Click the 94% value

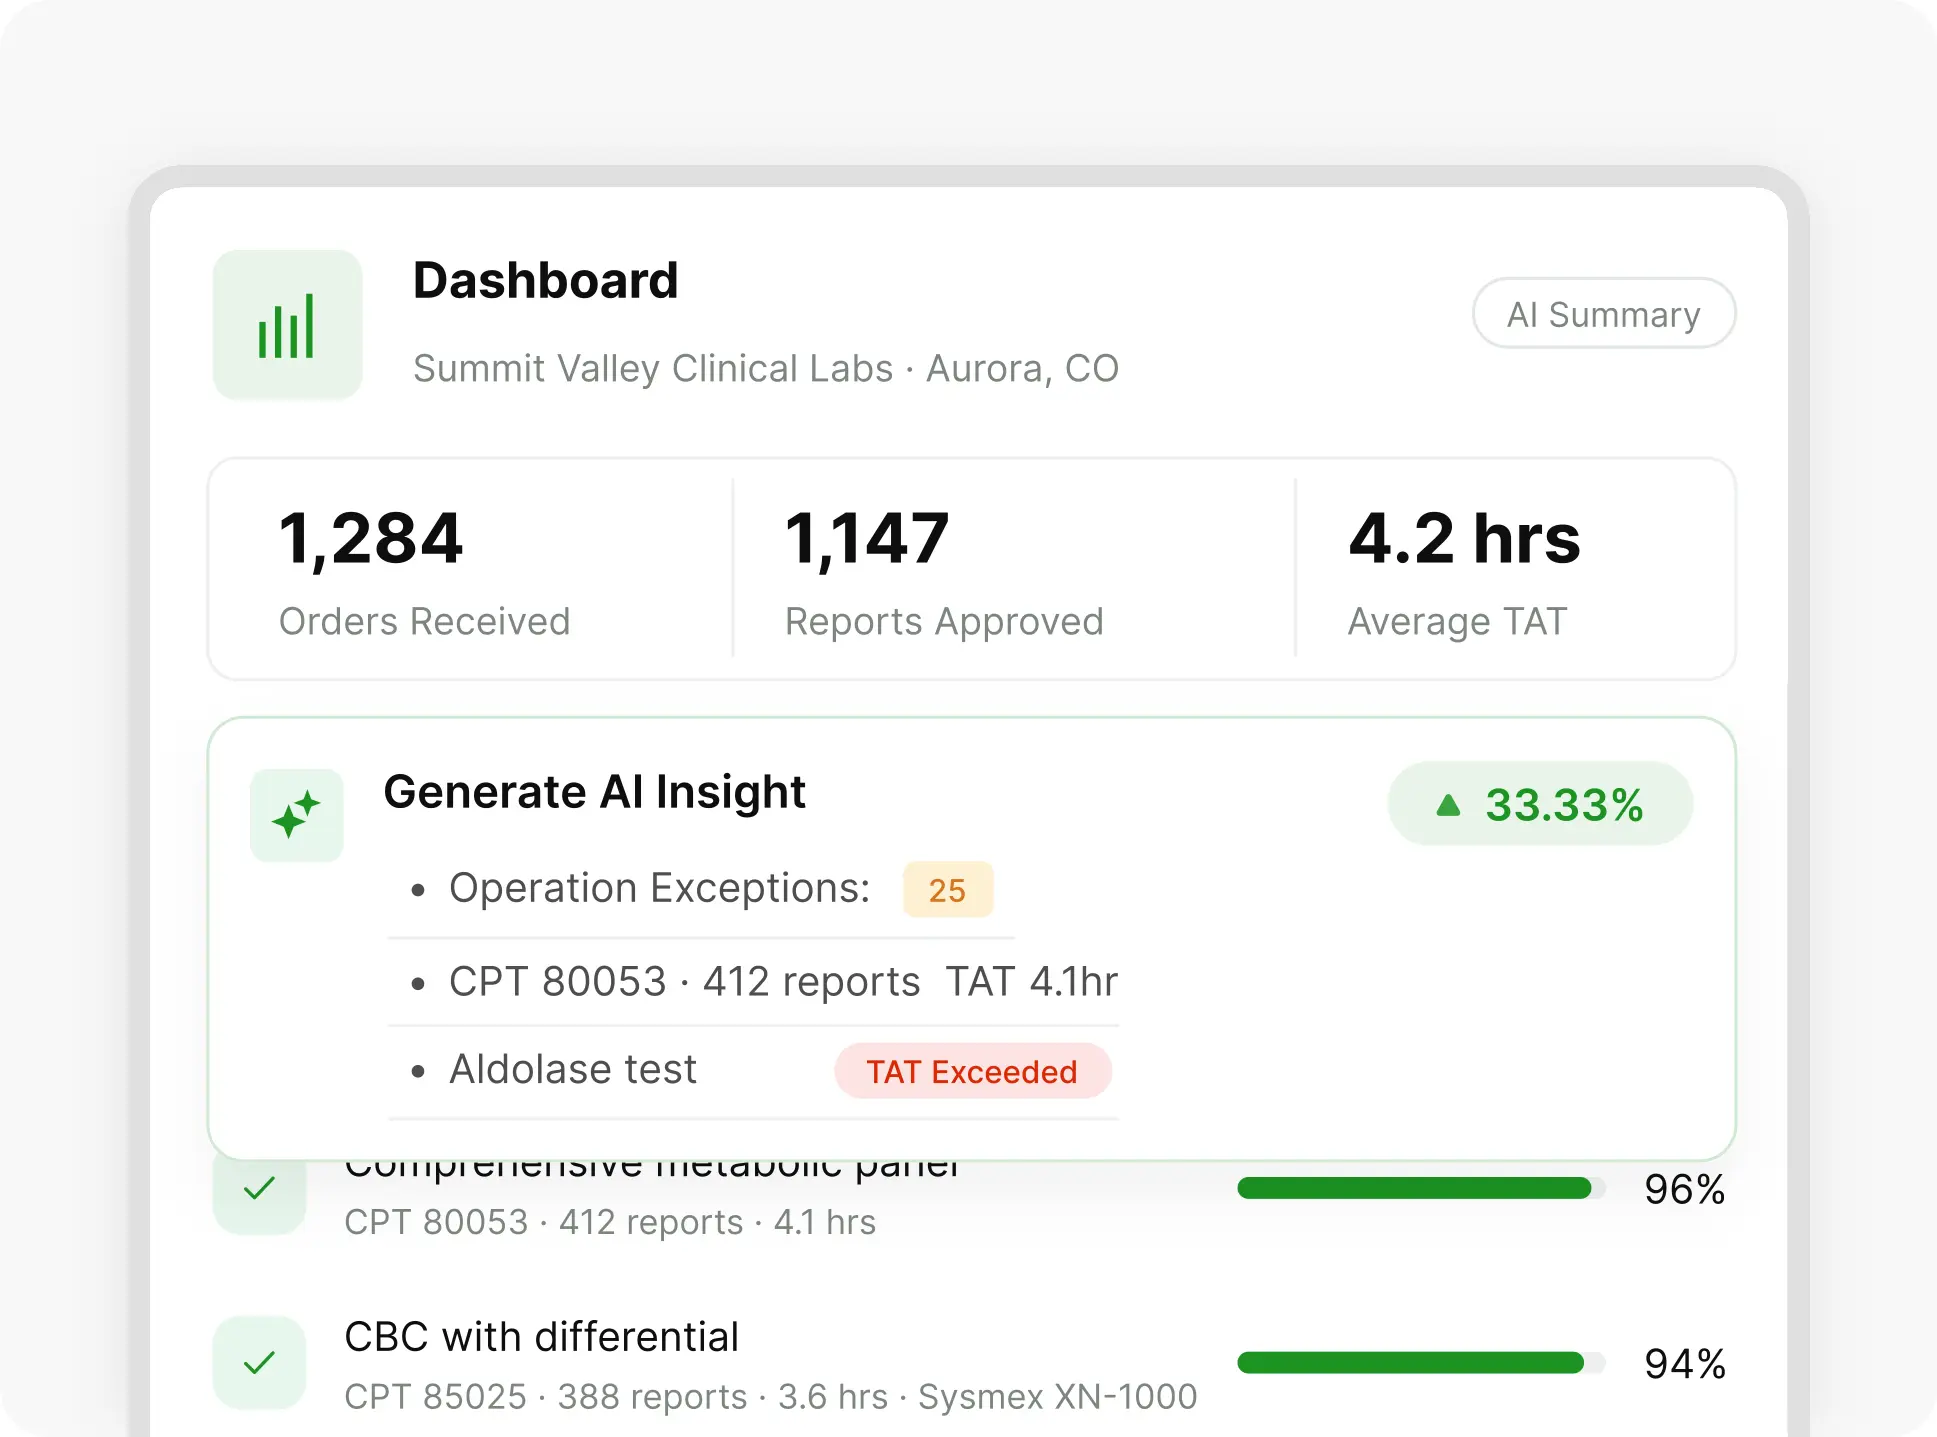1685,1363
